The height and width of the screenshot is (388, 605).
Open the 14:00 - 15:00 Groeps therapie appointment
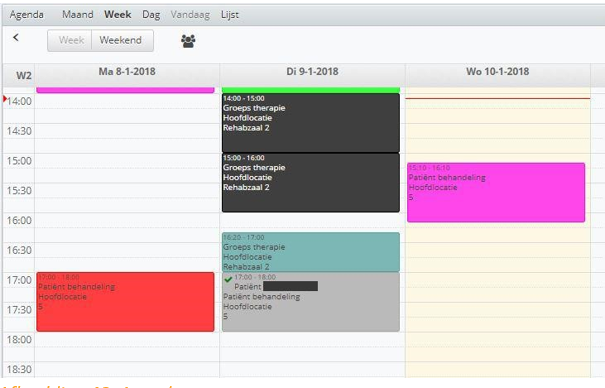point(311,123)
